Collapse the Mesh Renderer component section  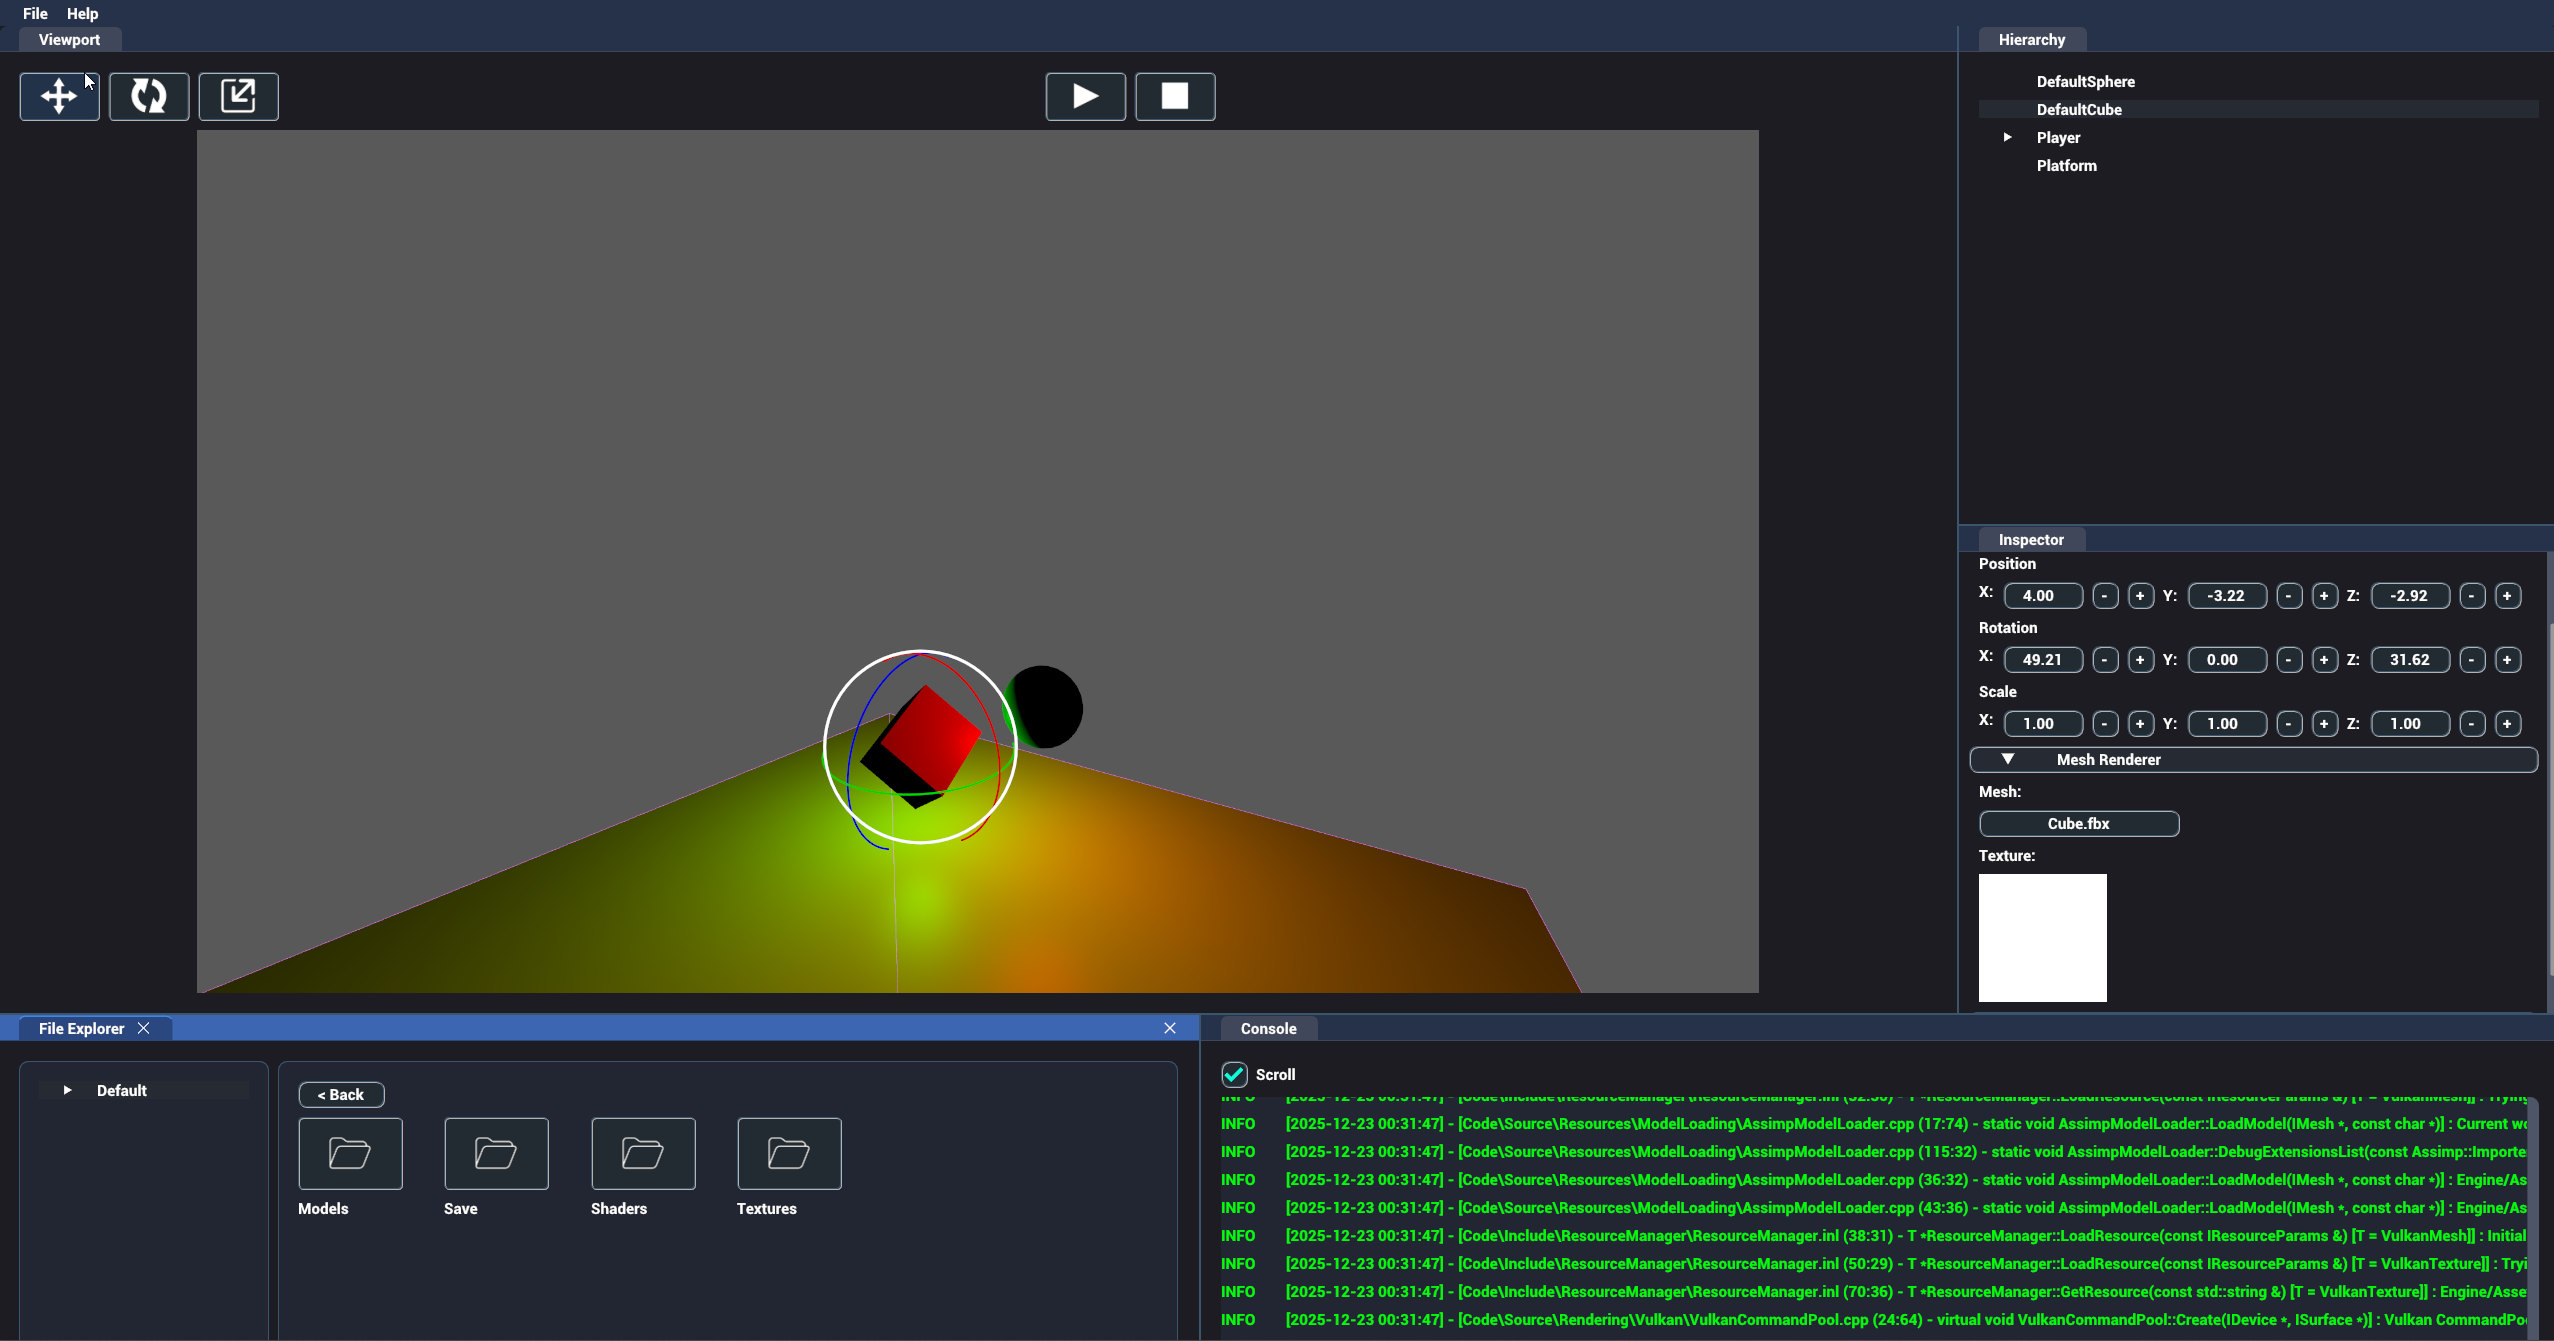(x=2007, y=759)
